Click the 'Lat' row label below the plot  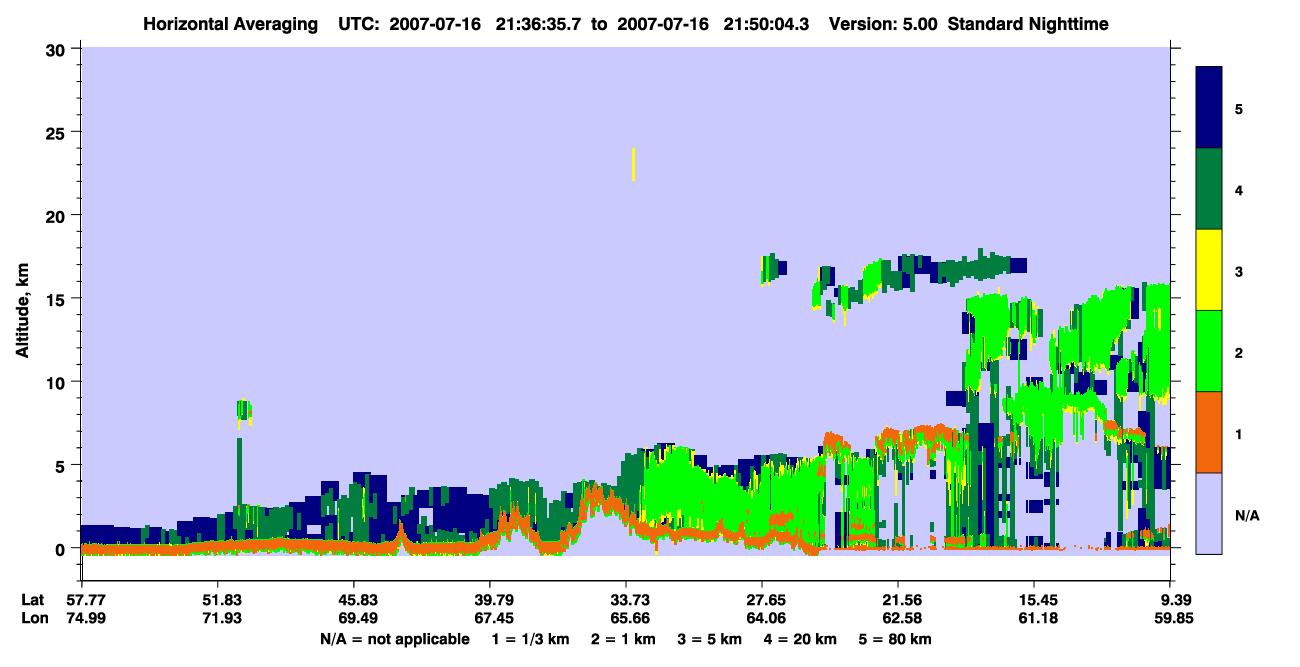pyautogui.click(x=33, y=600)
